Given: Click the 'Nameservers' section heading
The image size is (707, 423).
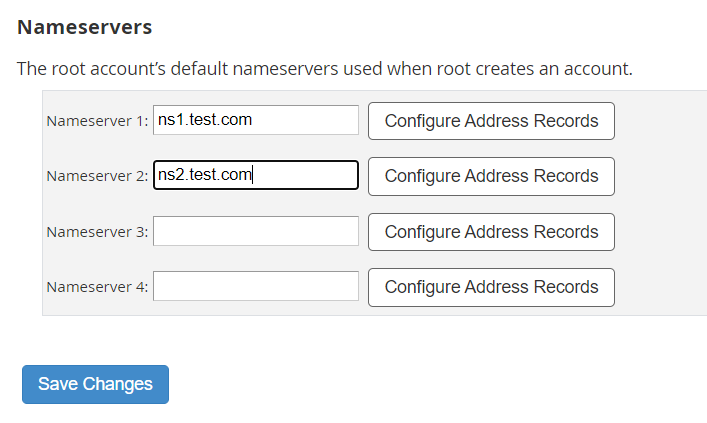Looking at the screenshot, I should click(85, 27).
